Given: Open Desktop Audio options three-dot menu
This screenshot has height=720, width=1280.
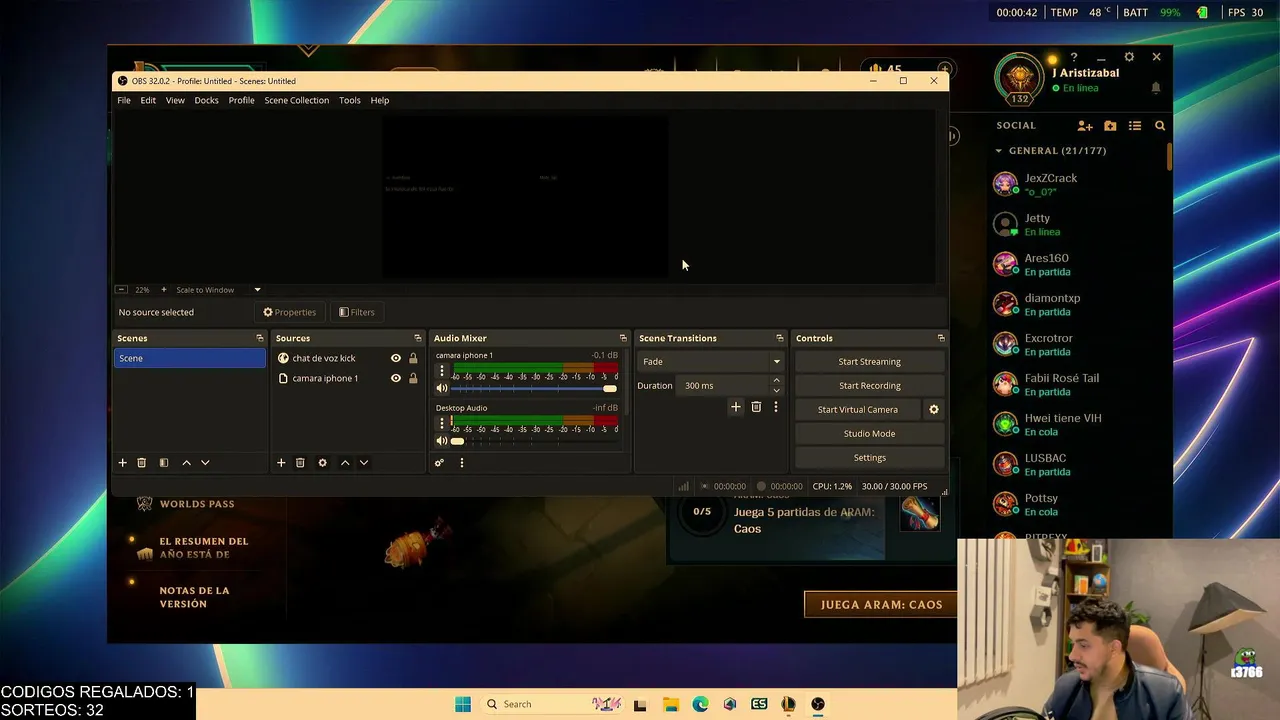Looking at the screenshot, I should point(442,424).
